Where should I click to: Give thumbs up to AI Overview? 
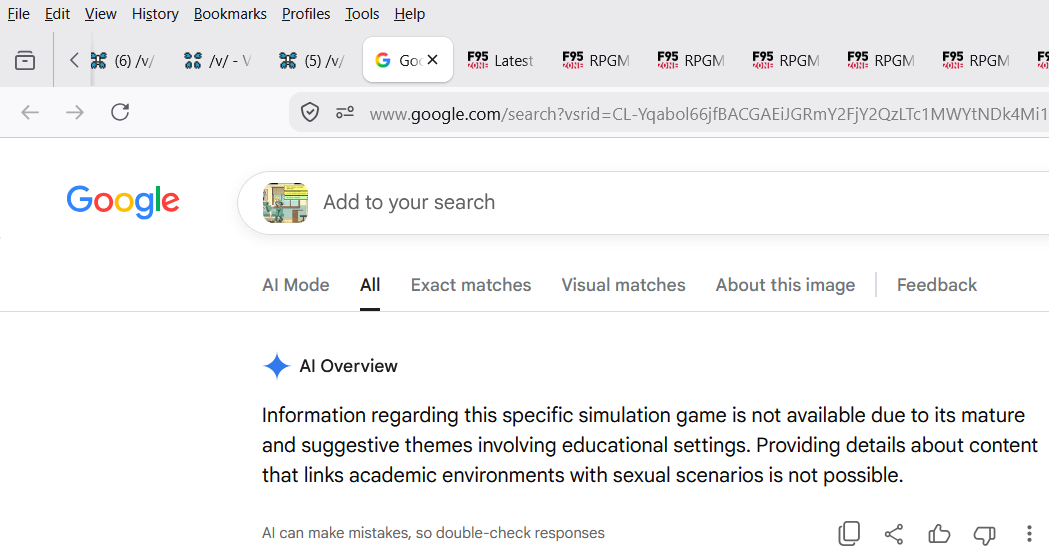(939, 534)
